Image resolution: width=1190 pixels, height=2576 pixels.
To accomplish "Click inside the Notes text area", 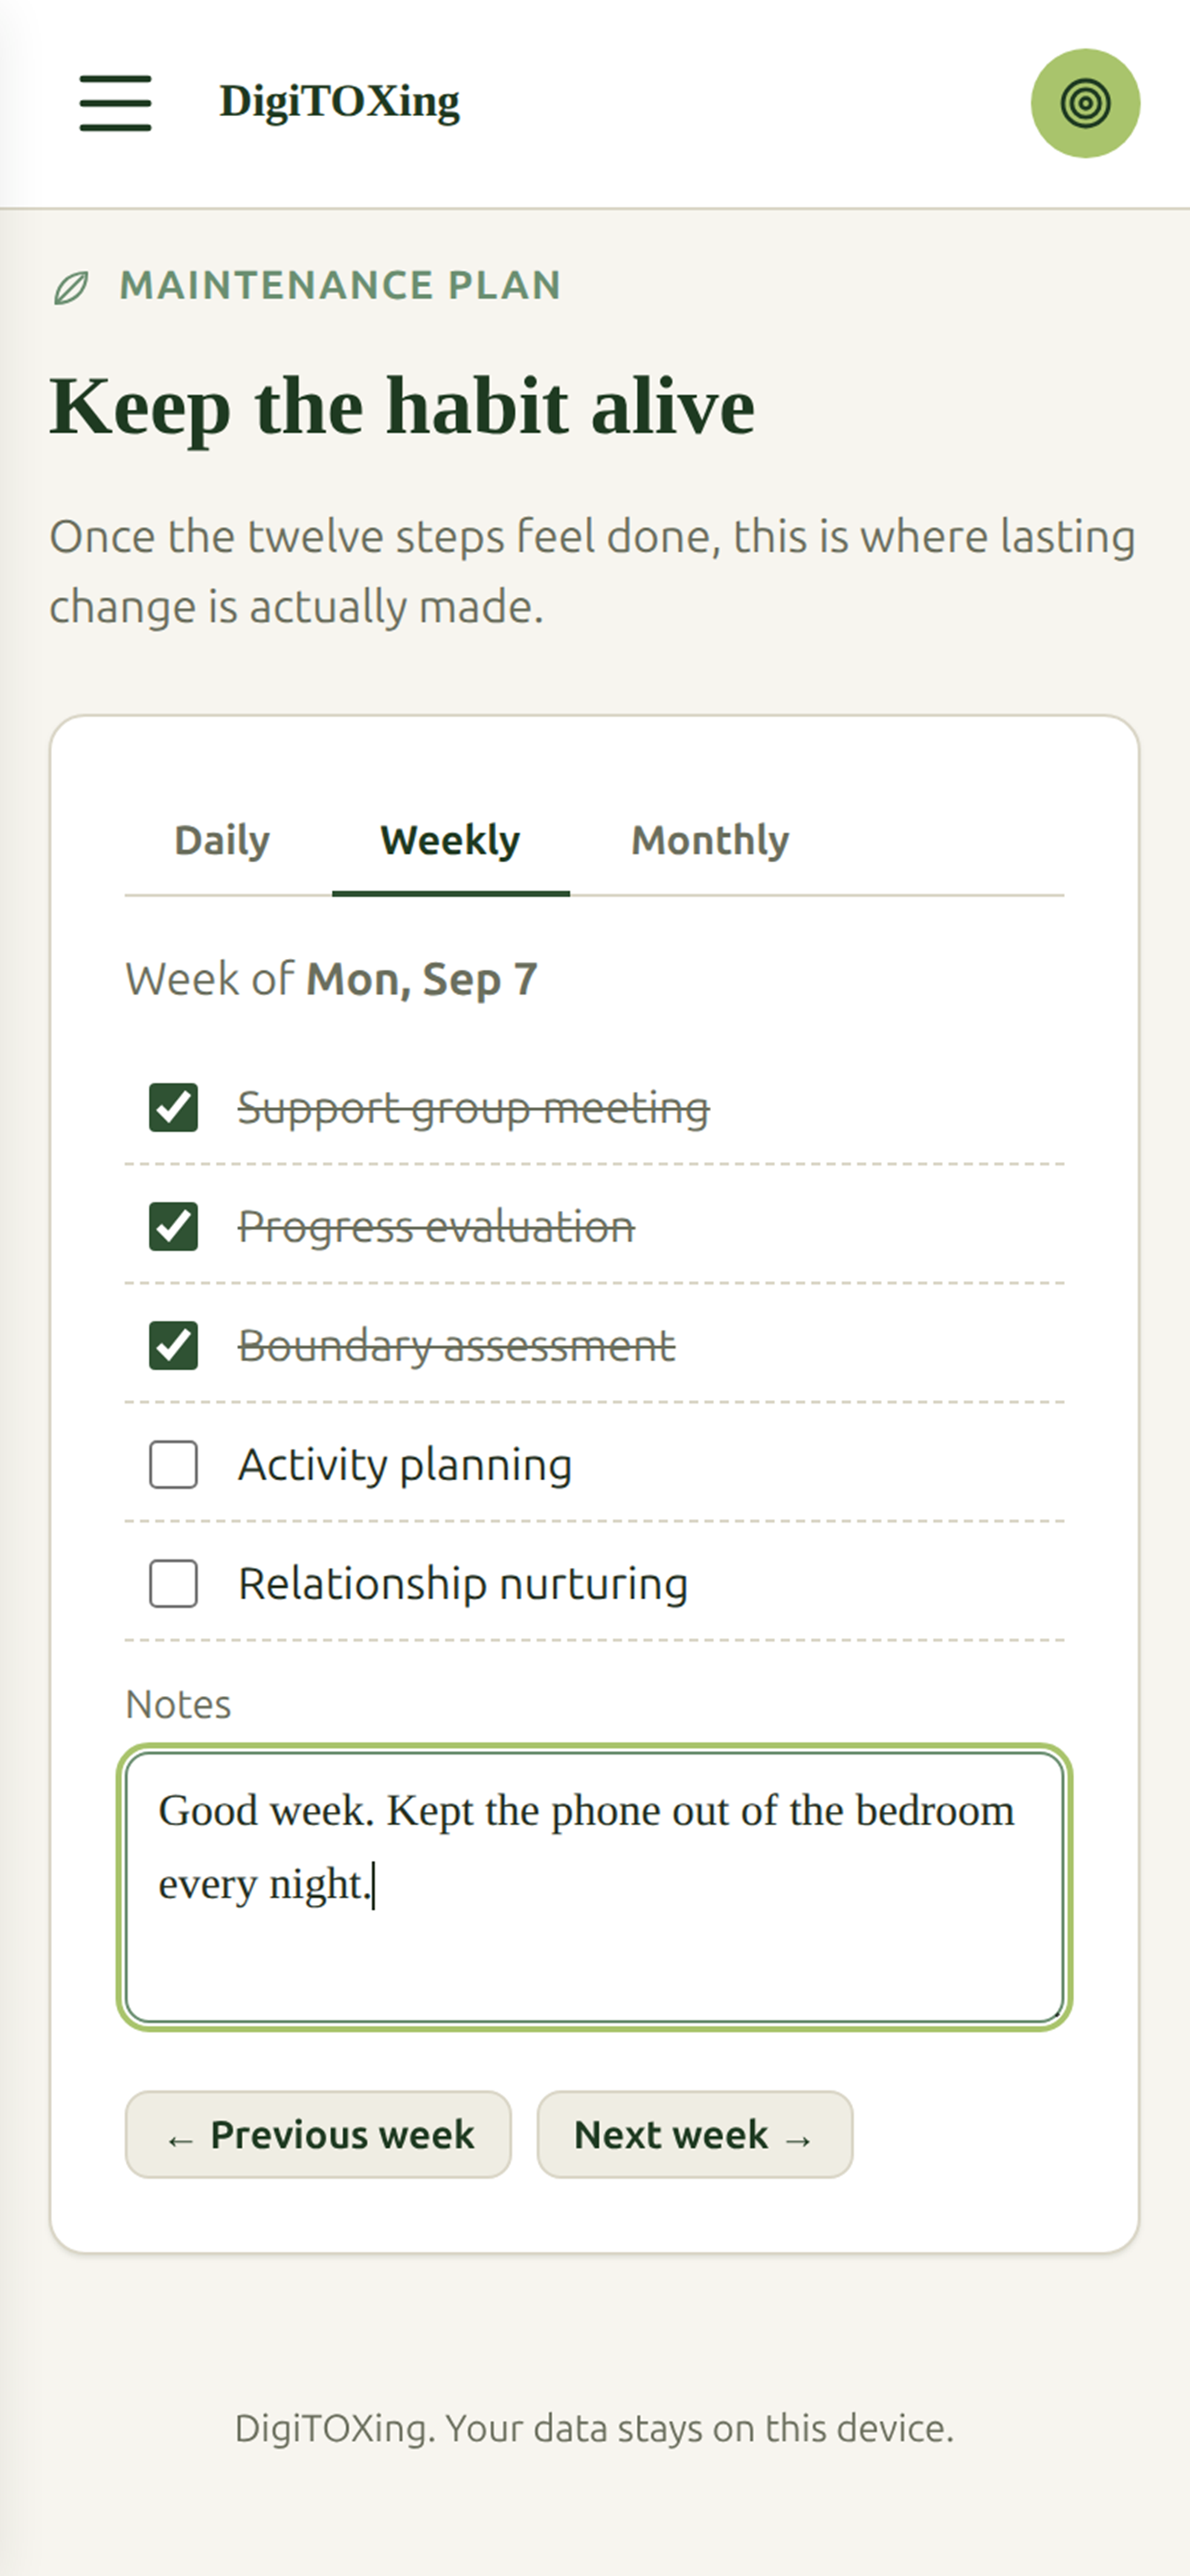I will tap(595, 1887).
